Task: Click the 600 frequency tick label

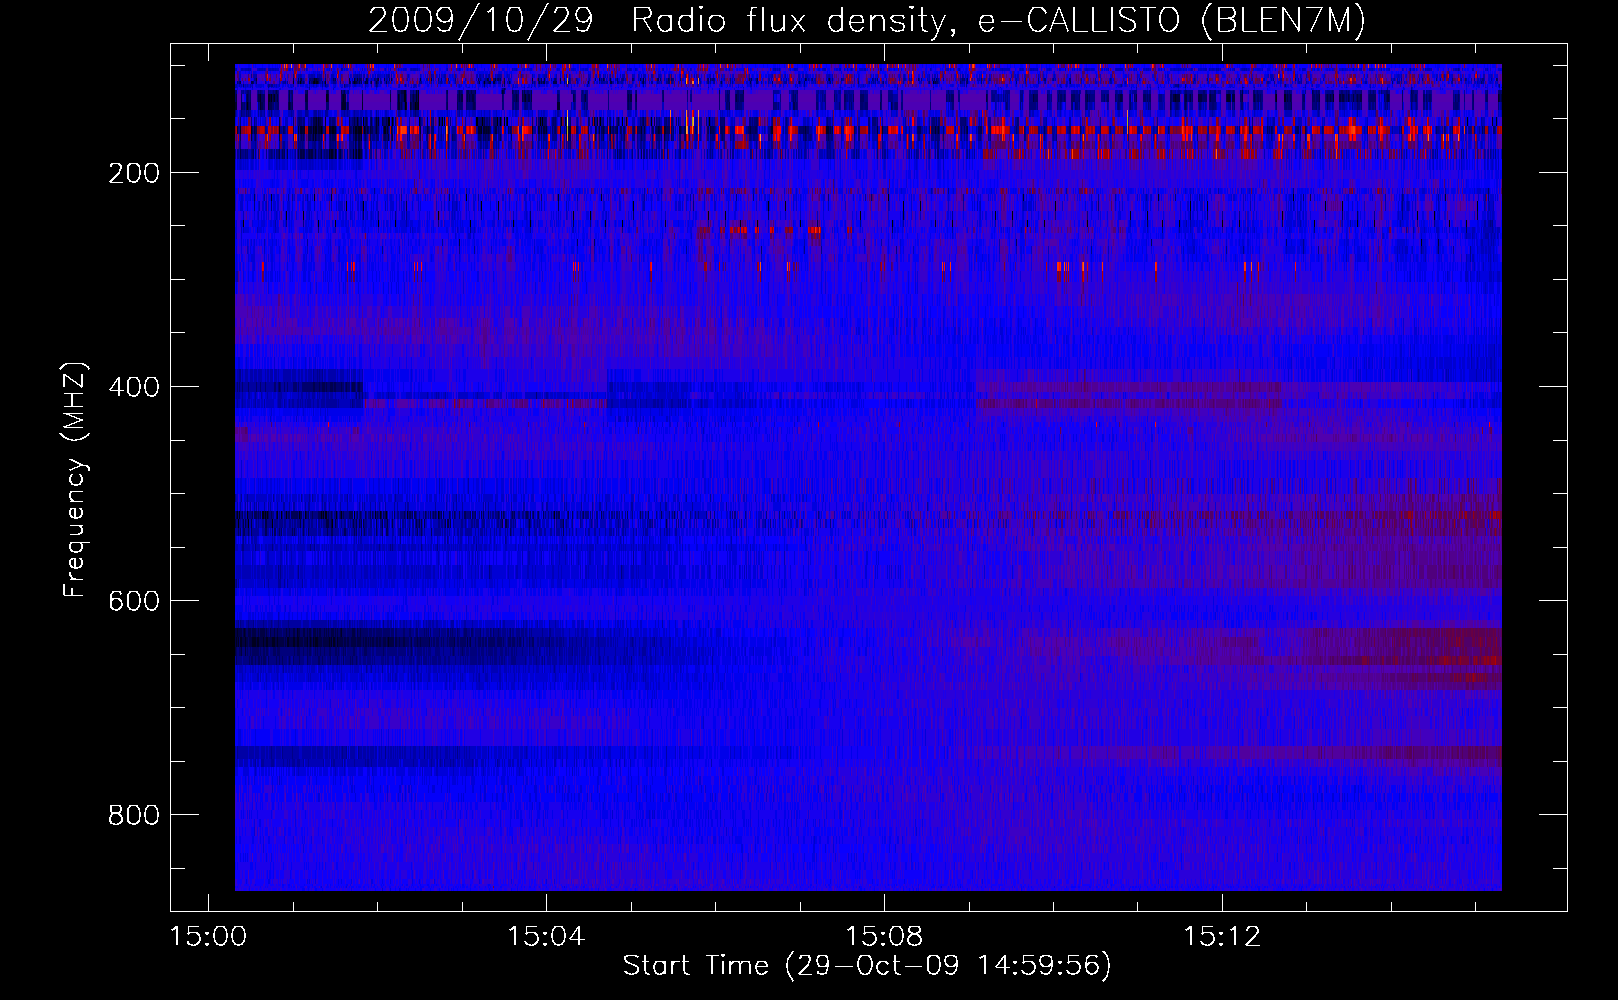Action: pyautogui.click(x=134, y=601)
